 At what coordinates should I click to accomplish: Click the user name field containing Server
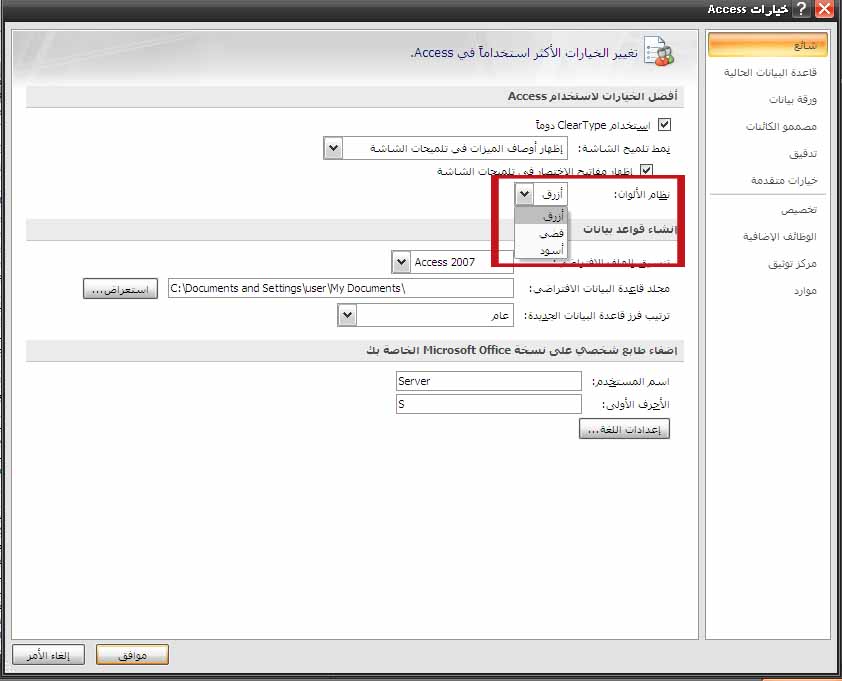pyautogui.click(x=489, y=381)
